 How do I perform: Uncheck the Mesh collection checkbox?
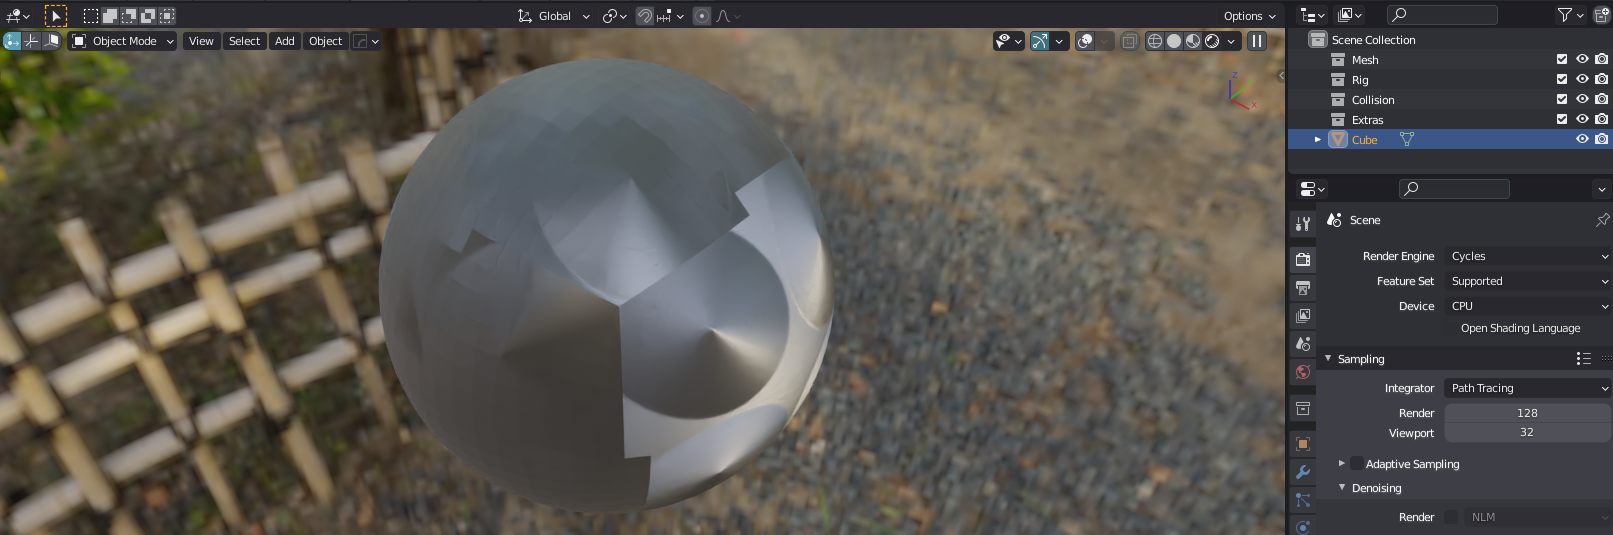click(x=1562, y=60)
